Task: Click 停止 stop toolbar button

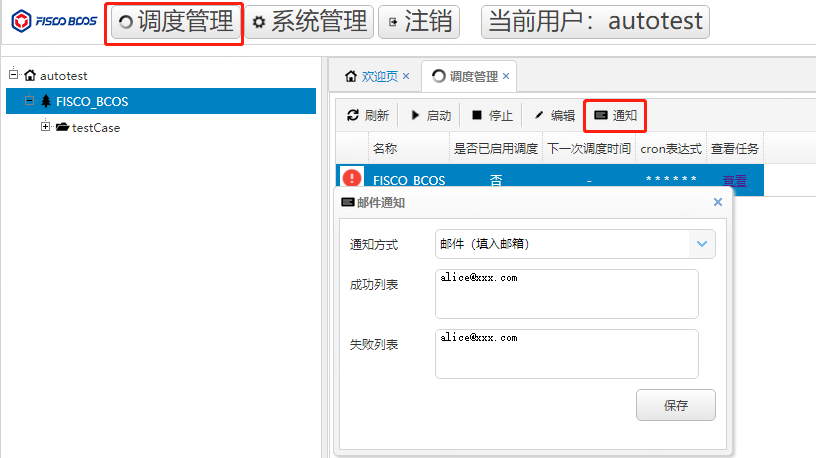Action: pos(492,115)
